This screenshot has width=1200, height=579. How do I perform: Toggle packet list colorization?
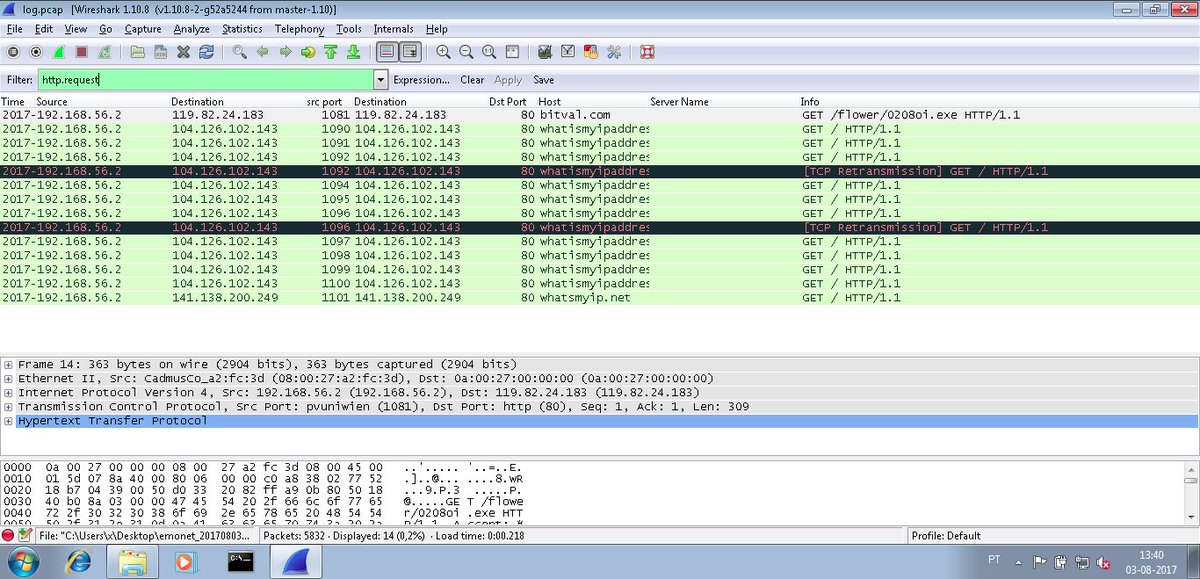point(389,51)
